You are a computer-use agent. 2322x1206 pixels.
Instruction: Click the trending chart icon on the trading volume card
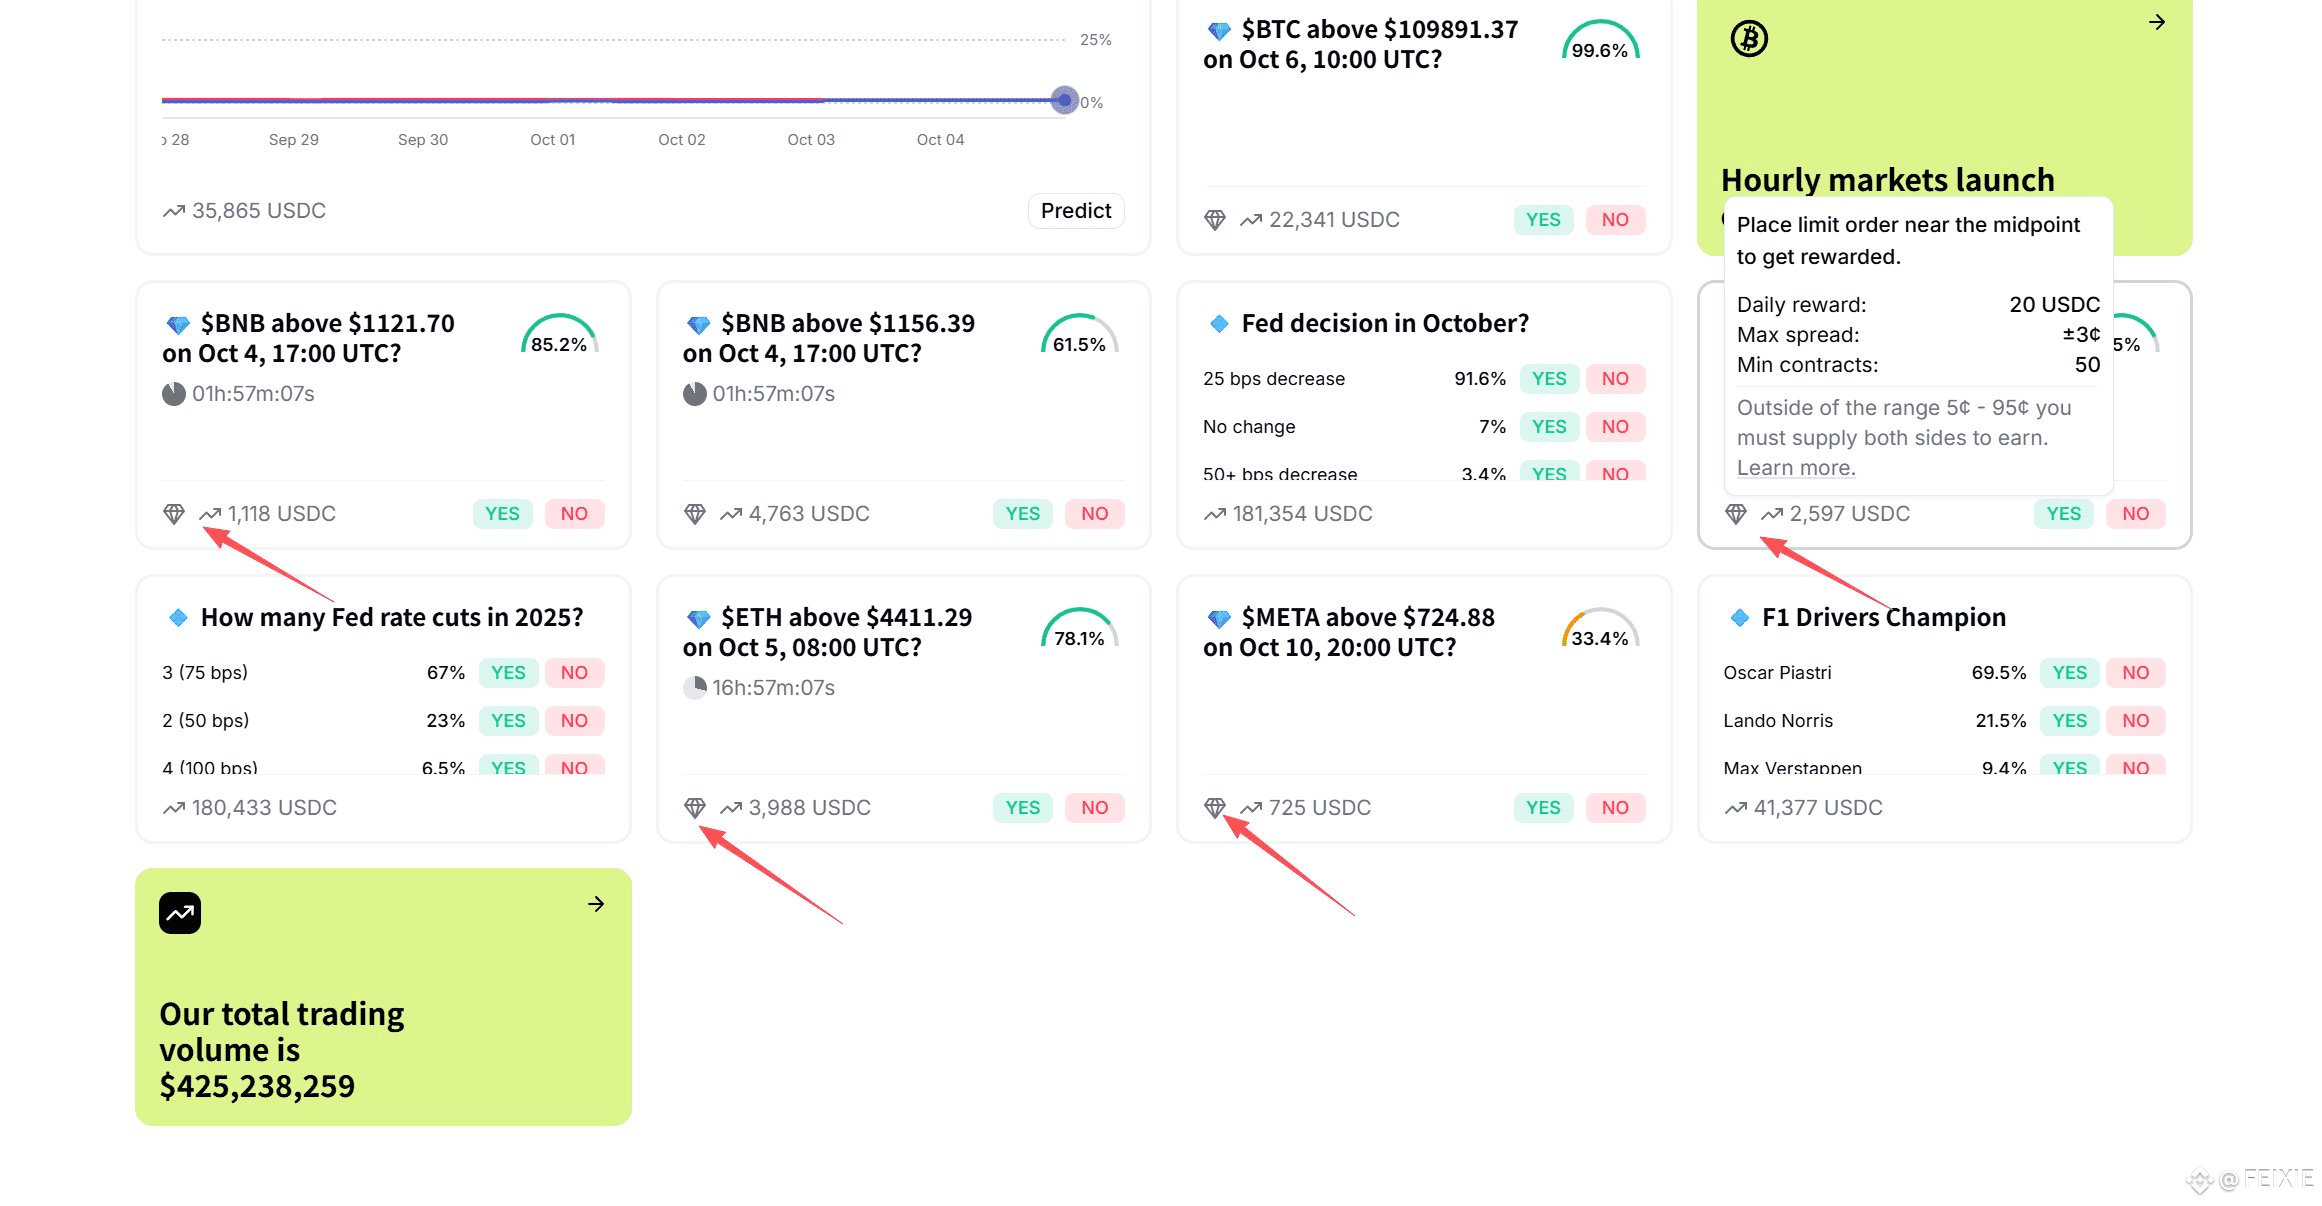pos(180,913)
